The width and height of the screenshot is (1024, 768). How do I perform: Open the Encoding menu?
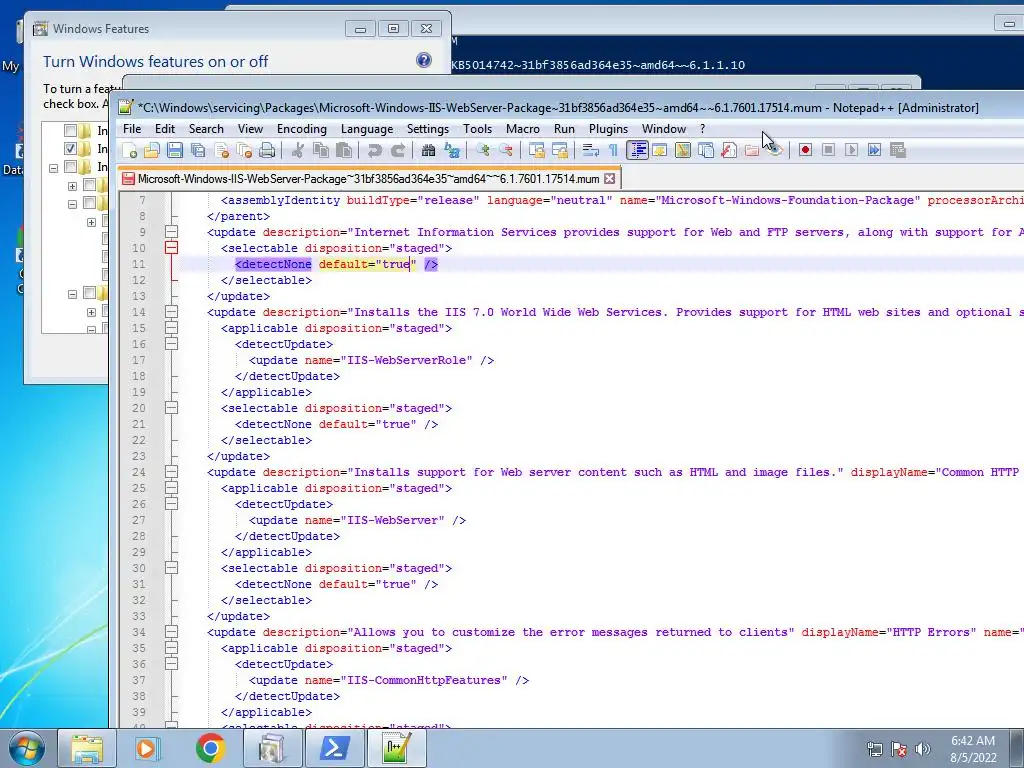pyautogui.click(x=302, y=129)
